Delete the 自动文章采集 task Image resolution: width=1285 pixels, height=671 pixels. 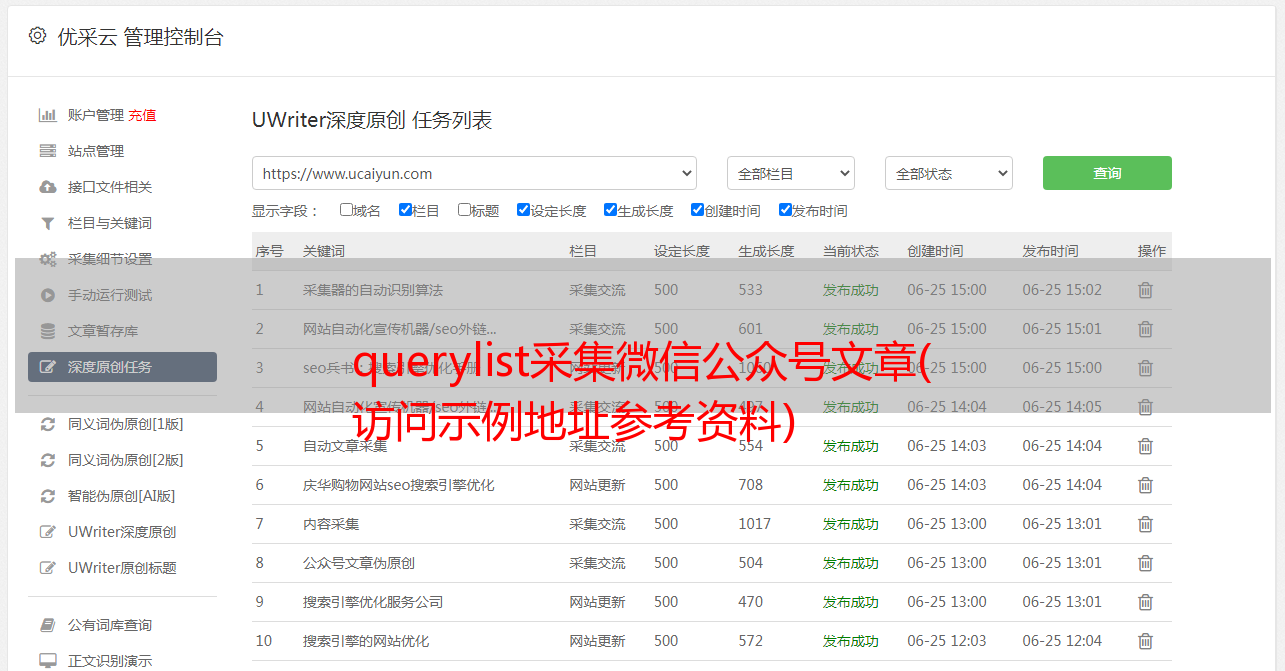(1145, 446)
